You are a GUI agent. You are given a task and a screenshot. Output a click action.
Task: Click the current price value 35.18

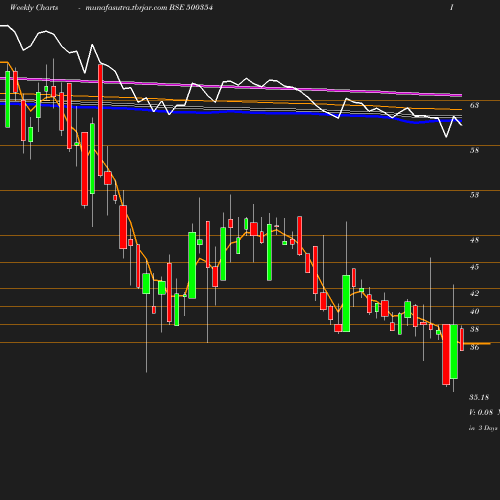coord(479,397)
